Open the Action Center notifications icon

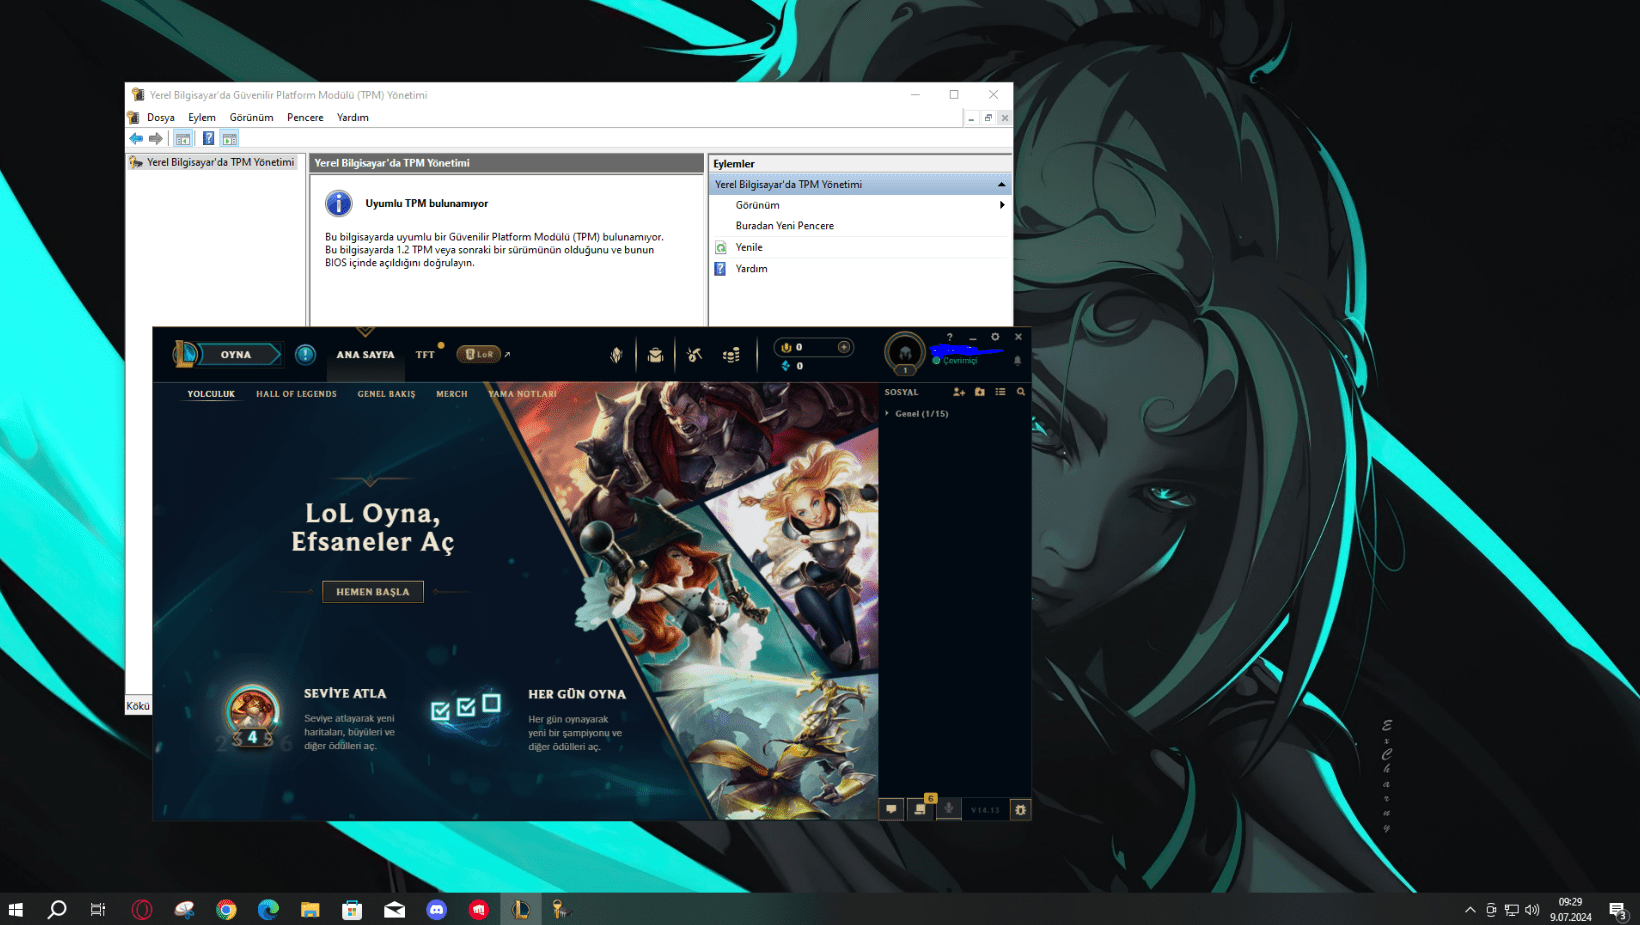pos(1618,910)
